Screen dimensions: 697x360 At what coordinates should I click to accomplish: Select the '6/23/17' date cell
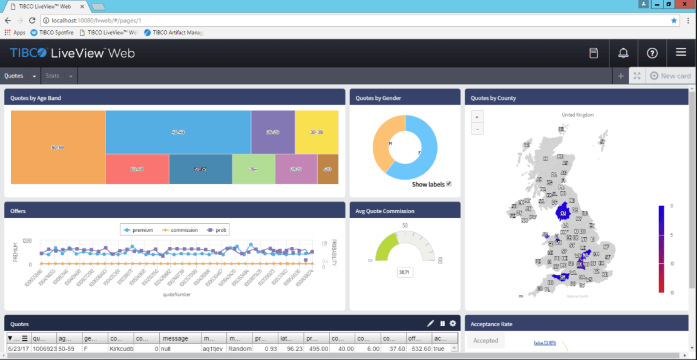(x=18, y=349)
